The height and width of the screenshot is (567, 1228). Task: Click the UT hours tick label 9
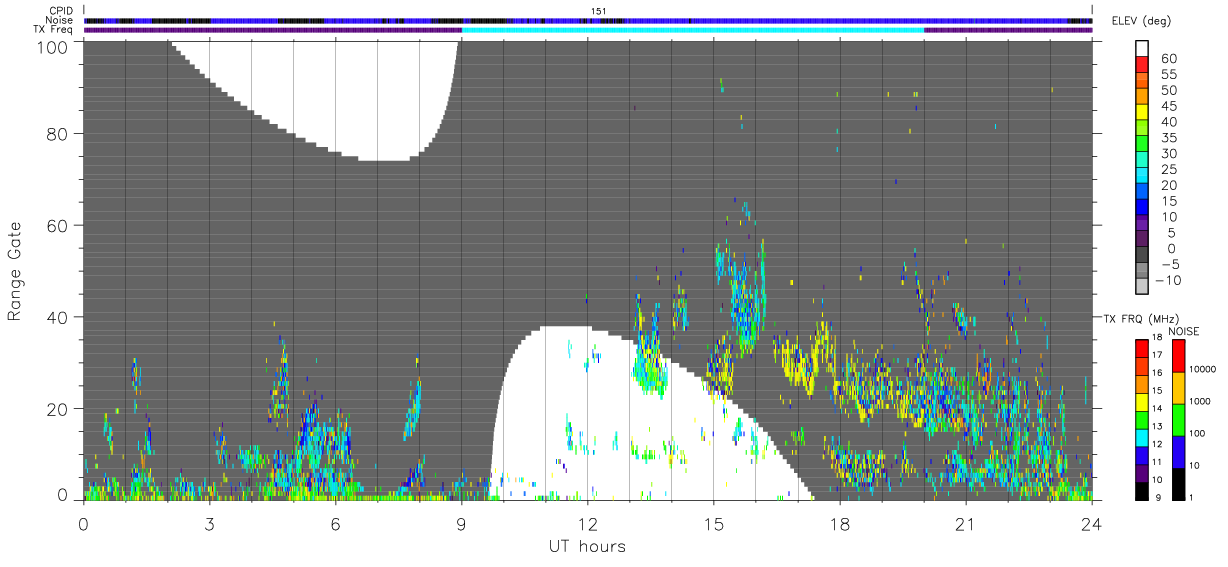pyautogui.click(x=461, y=524)
